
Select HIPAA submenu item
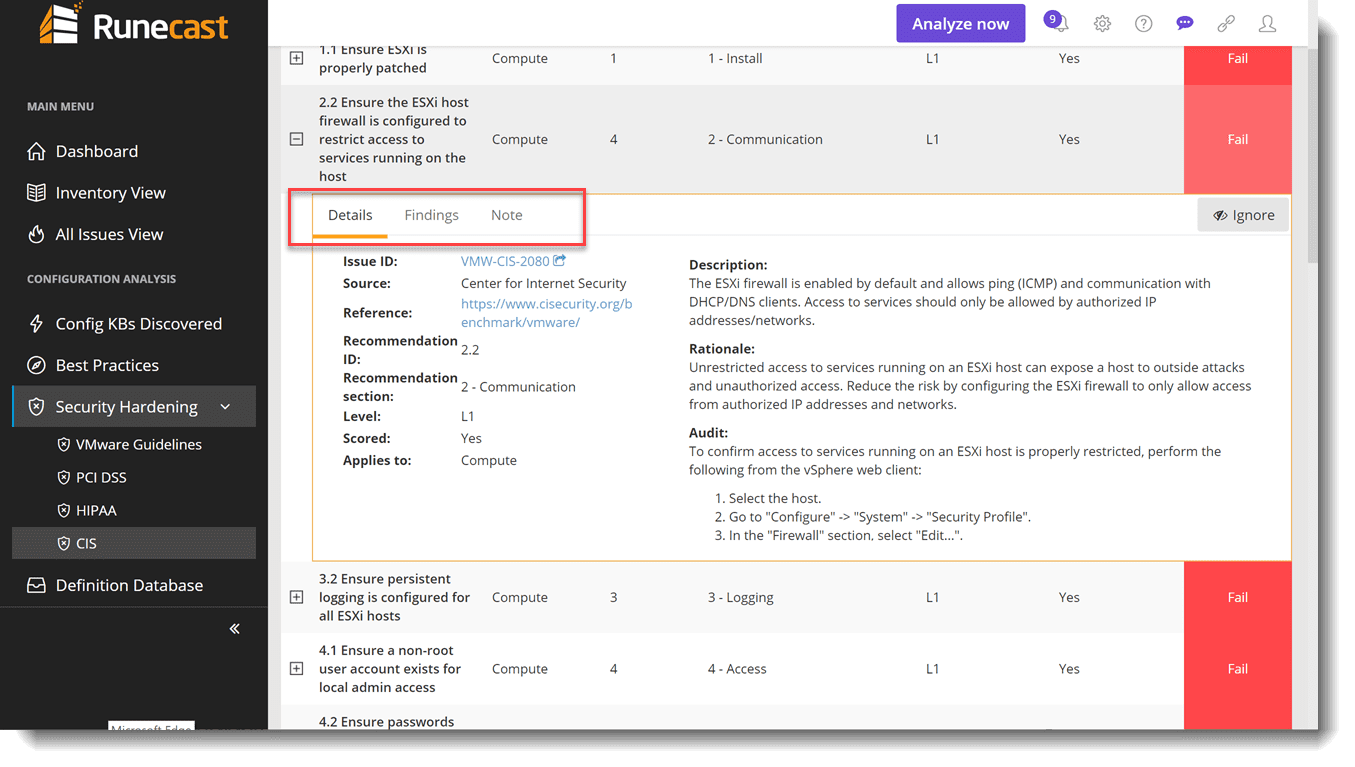tap(96, 510)
